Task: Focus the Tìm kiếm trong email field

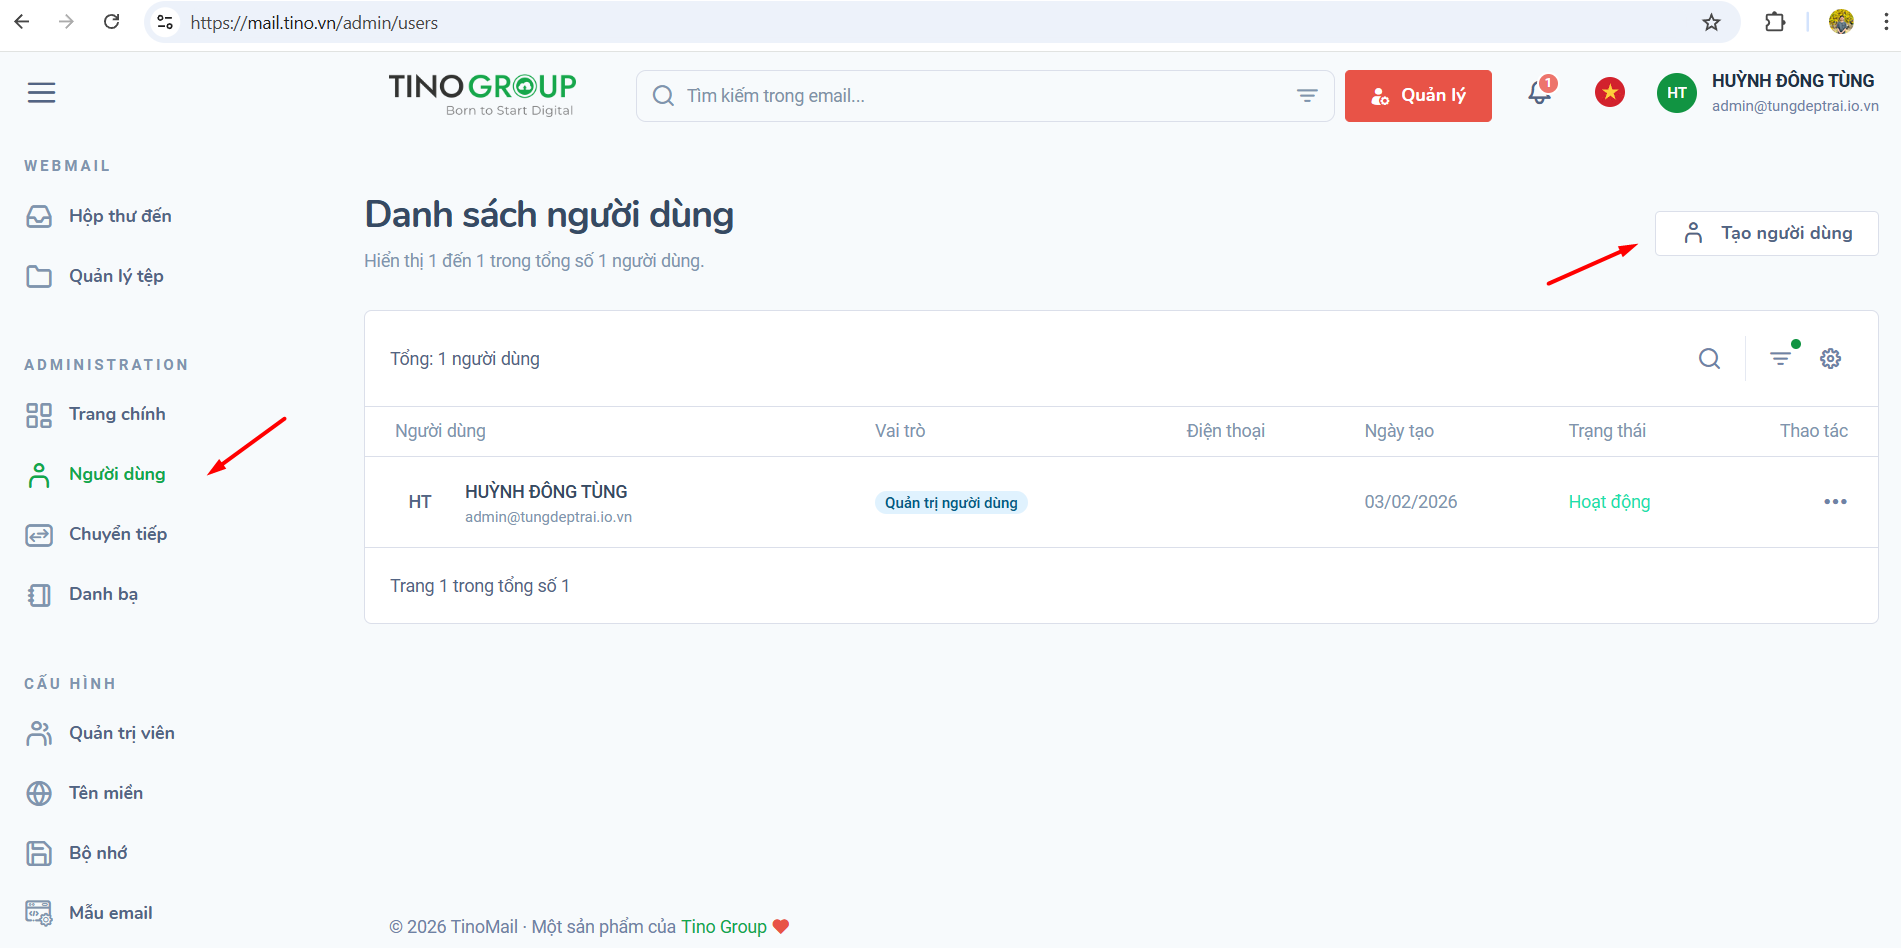Action: (x=980, y=96)
